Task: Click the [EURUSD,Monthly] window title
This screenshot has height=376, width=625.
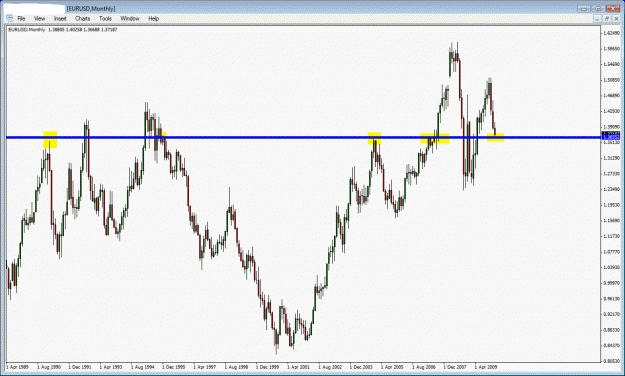Action: click(x=91, y=8)
